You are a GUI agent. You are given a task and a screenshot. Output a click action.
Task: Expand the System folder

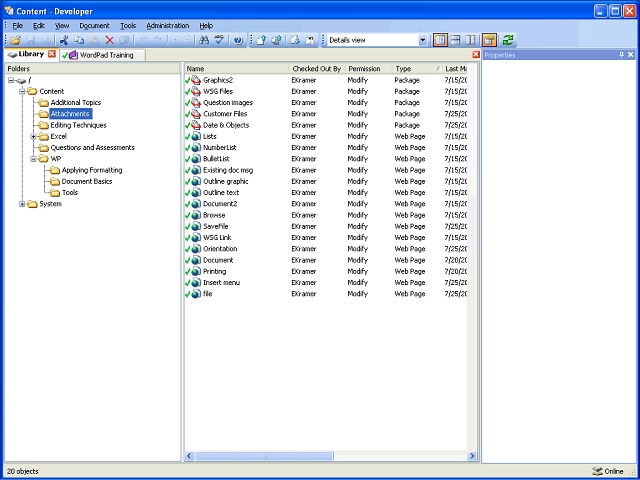click(22, 204)
